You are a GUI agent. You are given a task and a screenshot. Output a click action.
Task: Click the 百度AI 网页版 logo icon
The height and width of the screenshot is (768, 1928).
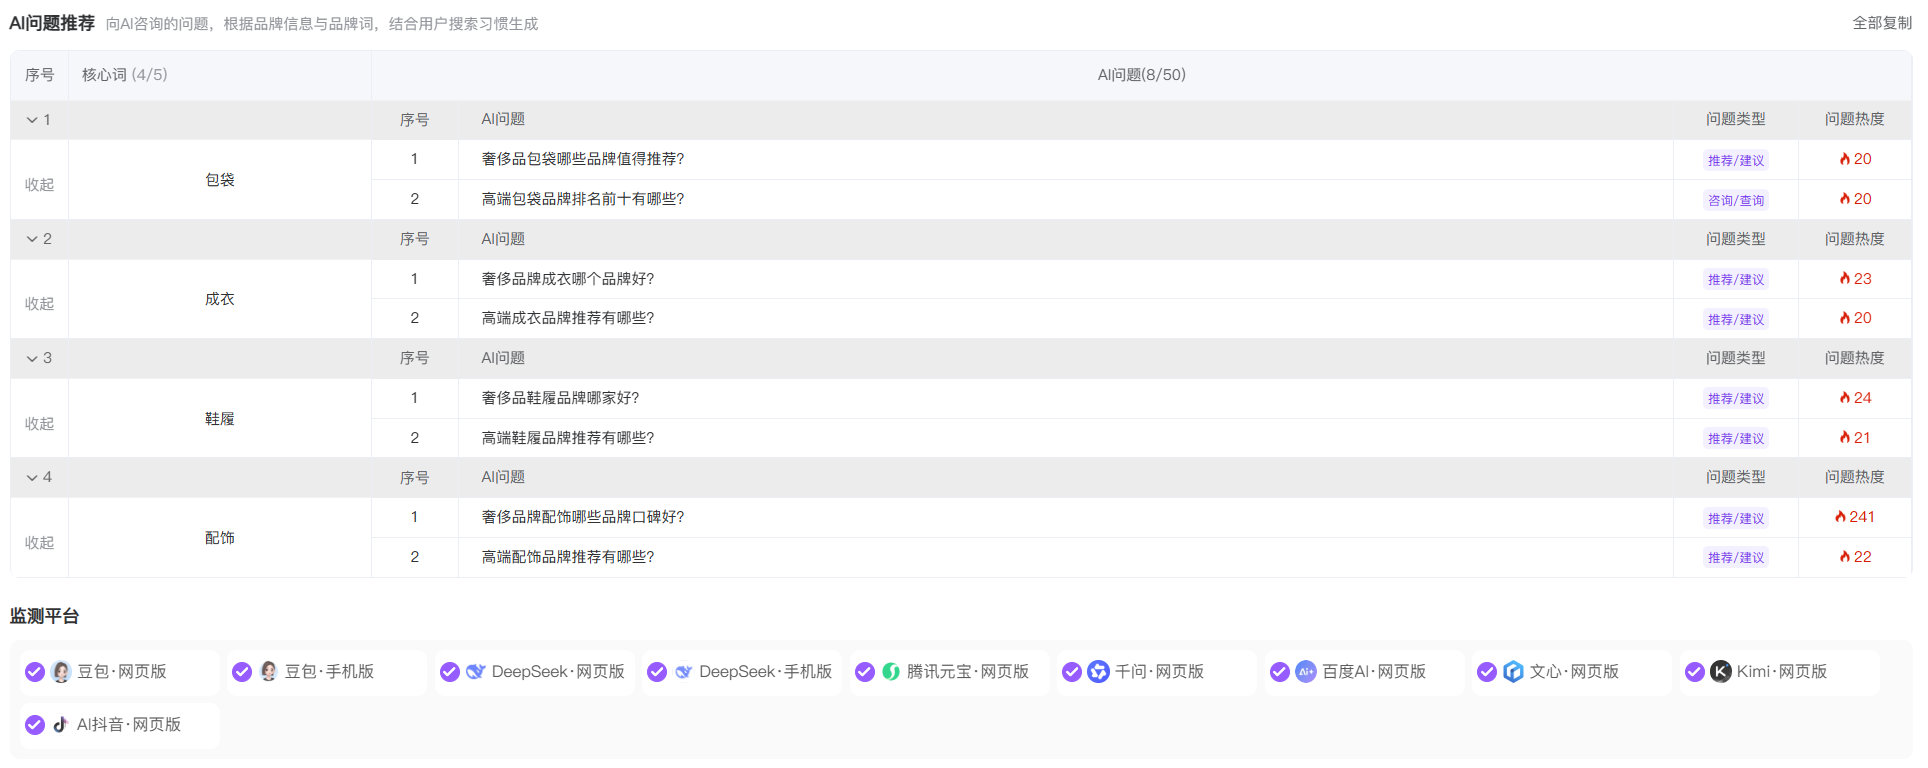(1306, 672)
